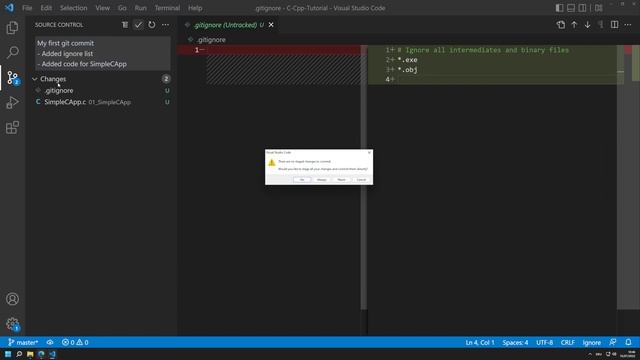Click the '*.obj' line in the diff
640x360 pixels.
pos(407,70)
